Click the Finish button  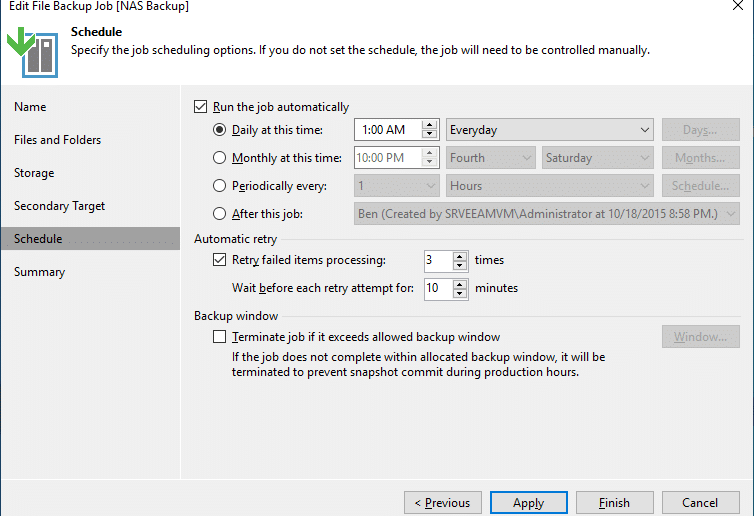click(x=615, y=503)
